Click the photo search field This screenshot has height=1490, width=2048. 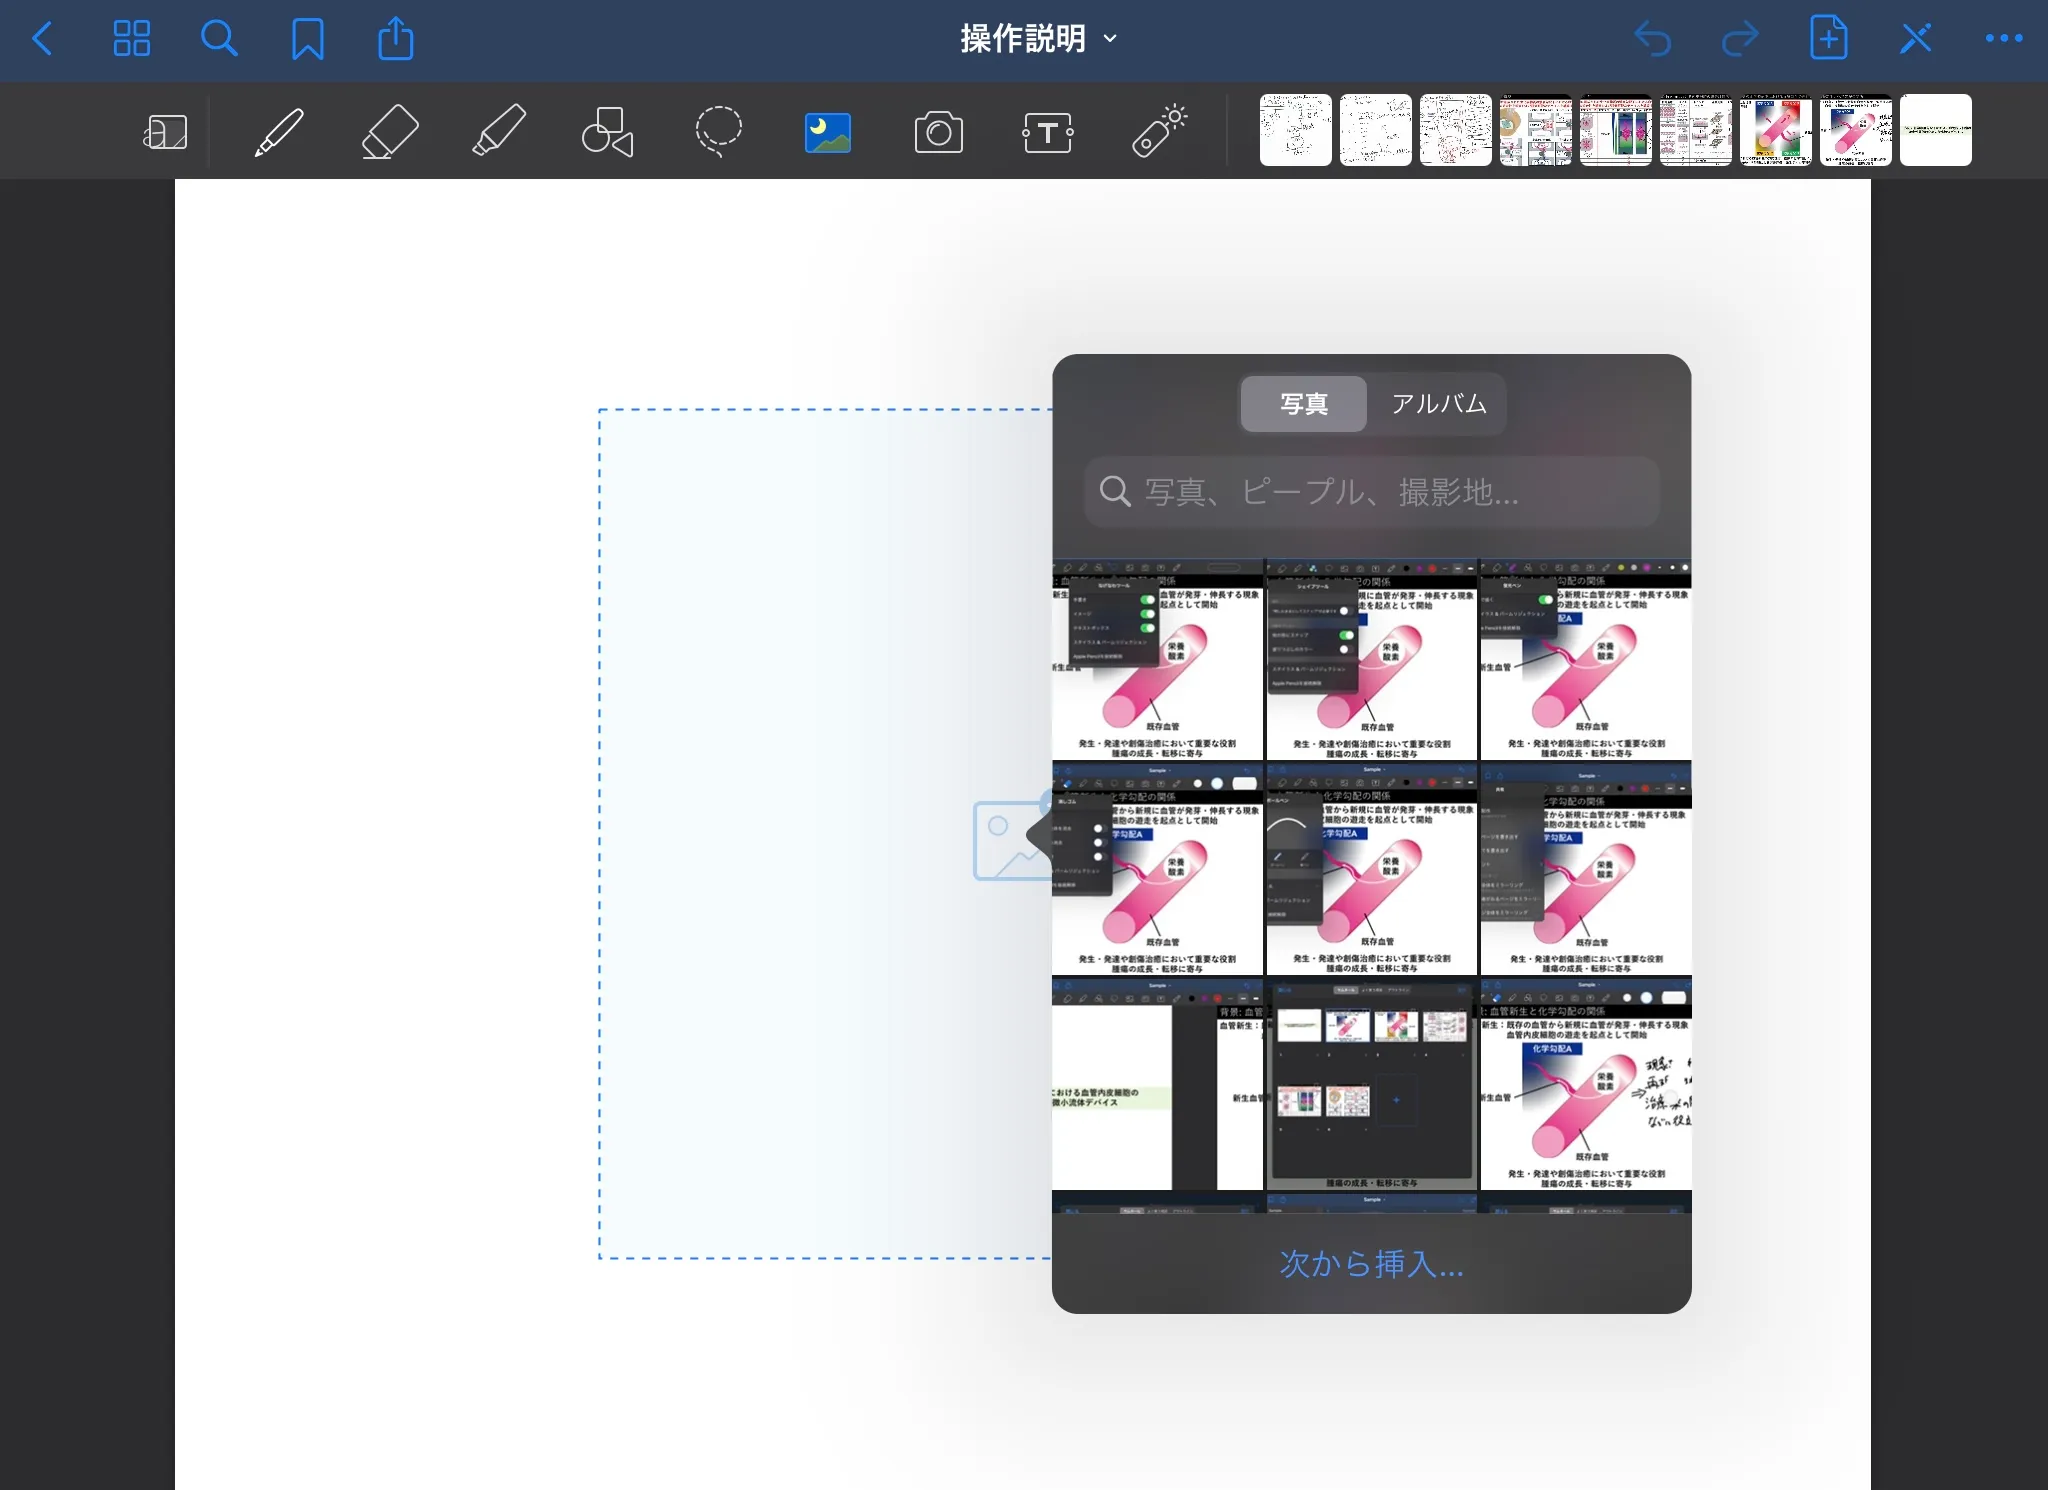[x=1371, y=491]
